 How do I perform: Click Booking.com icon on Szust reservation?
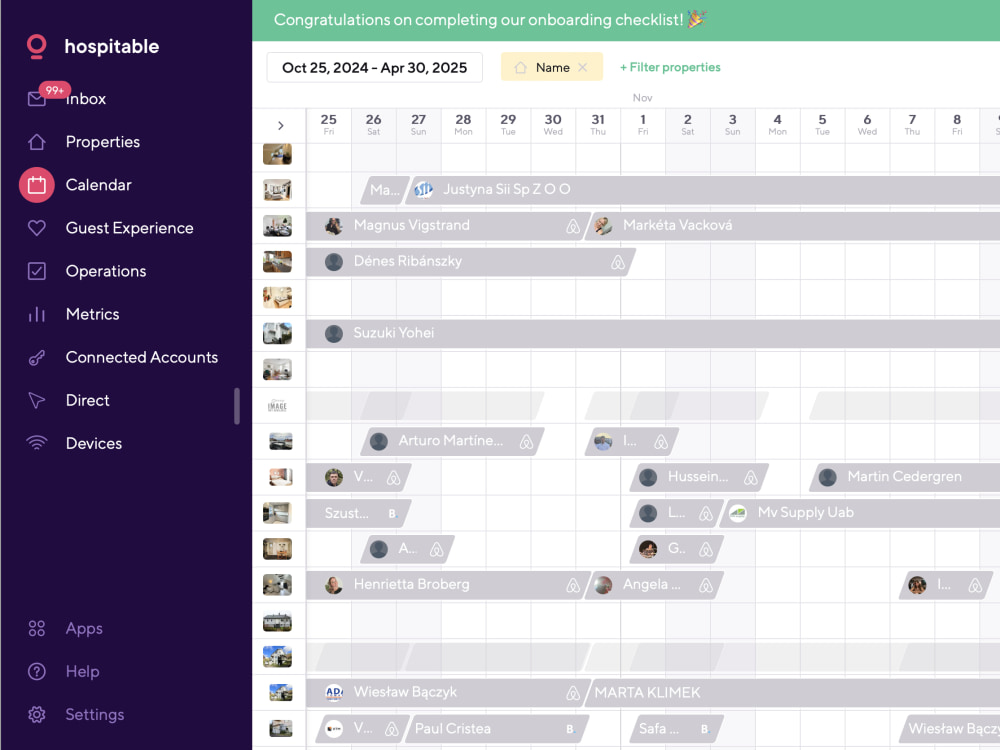click(392, 513)
